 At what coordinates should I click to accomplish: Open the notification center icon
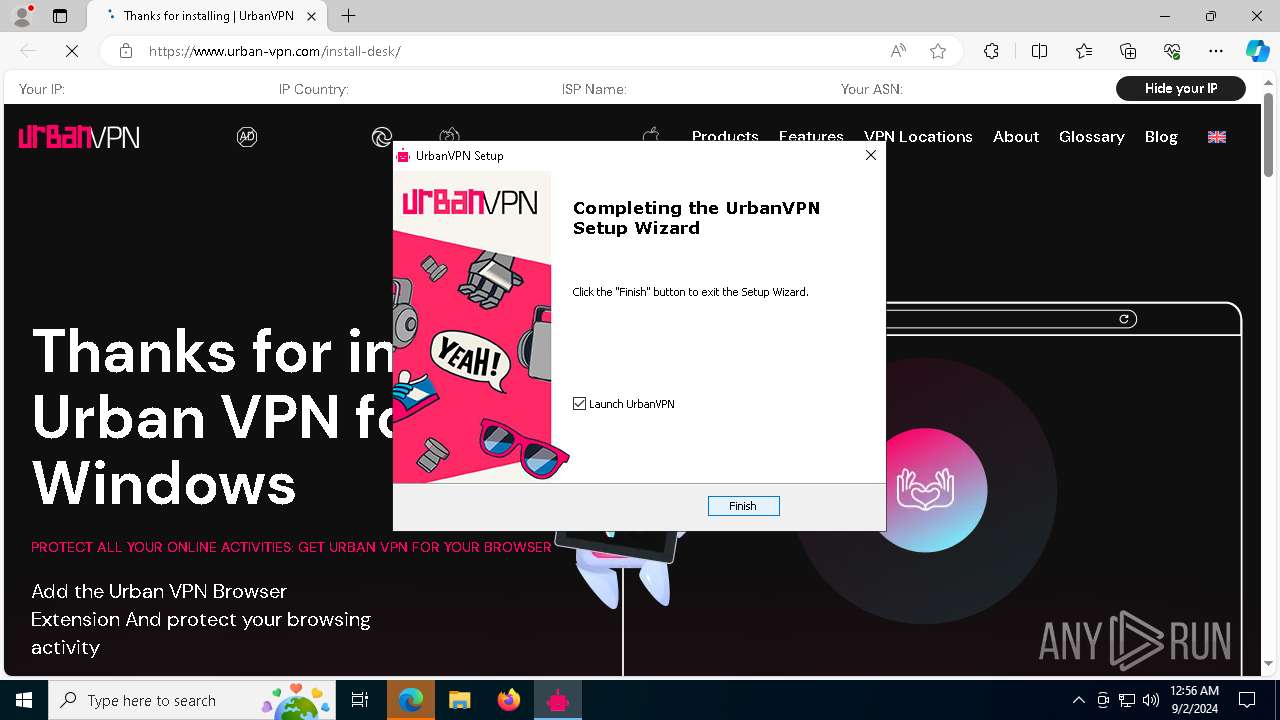[1247, 700]
